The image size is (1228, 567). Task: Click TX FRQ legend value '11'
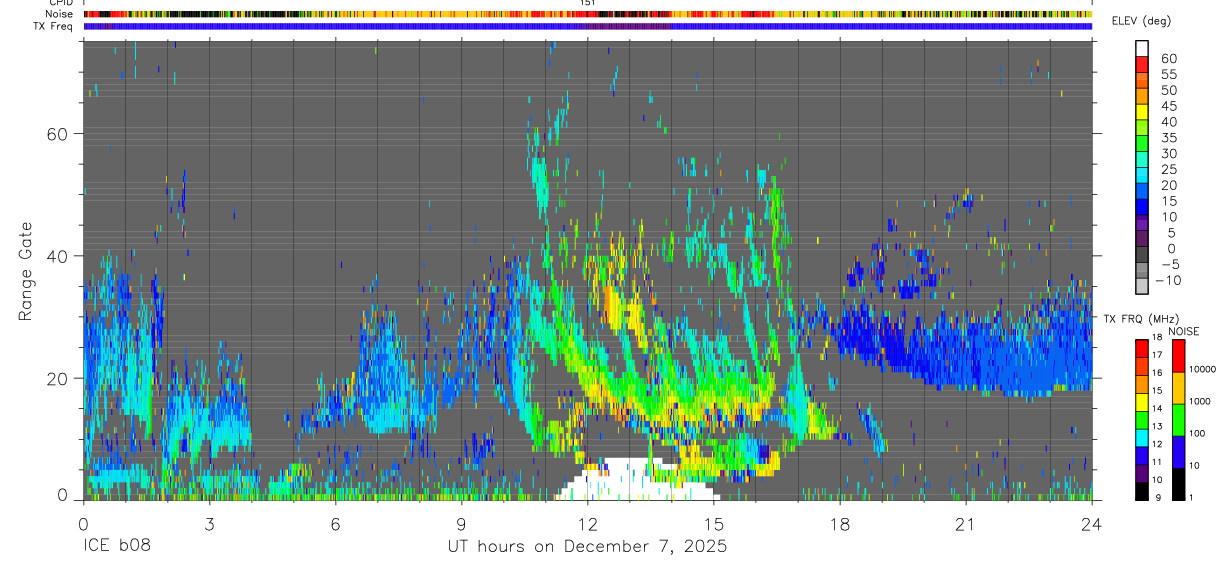click(x=1157, y=463)
